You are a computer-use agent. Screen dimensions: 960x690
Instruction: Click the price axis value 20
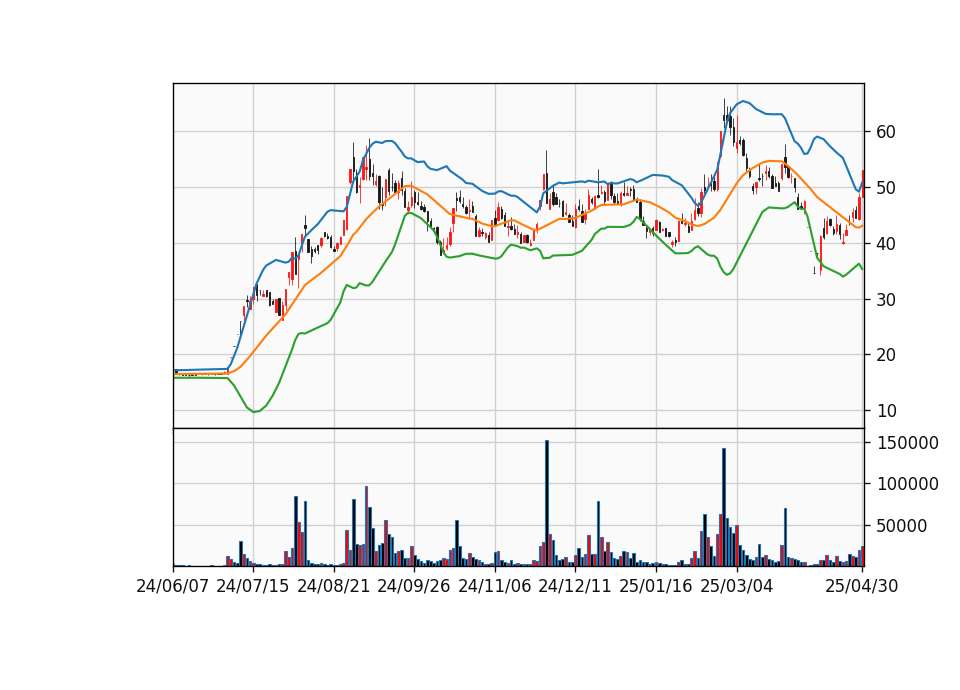tap(886, 355)
